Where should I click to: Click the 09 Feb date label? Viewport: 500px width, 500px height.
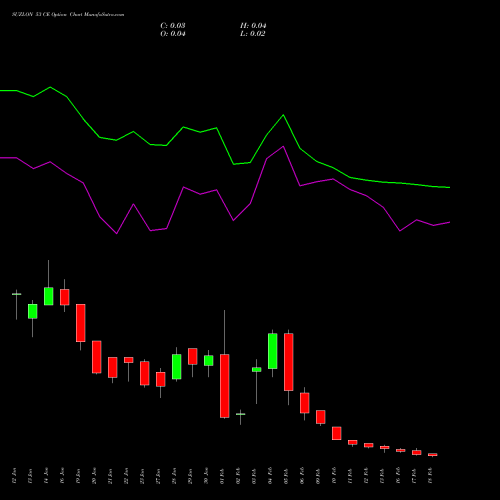click(x=318, y=476)
